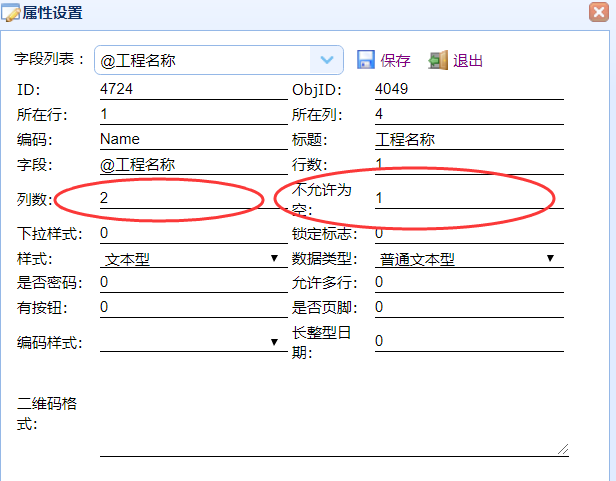Click the 所在列 field with value 4
This screenshot has width=616, height=481.
(x=469, y=114)
